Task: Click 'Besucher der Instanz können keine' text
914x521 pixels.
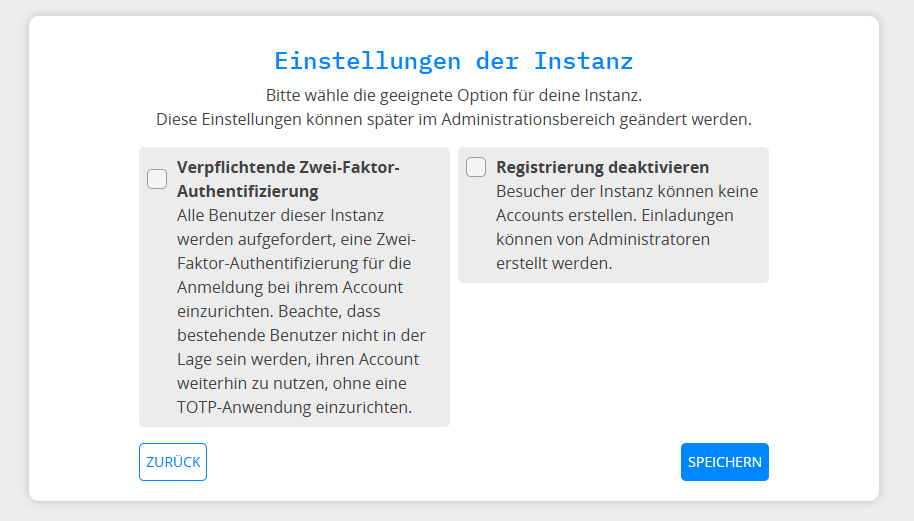Action: tap(627, 191)
